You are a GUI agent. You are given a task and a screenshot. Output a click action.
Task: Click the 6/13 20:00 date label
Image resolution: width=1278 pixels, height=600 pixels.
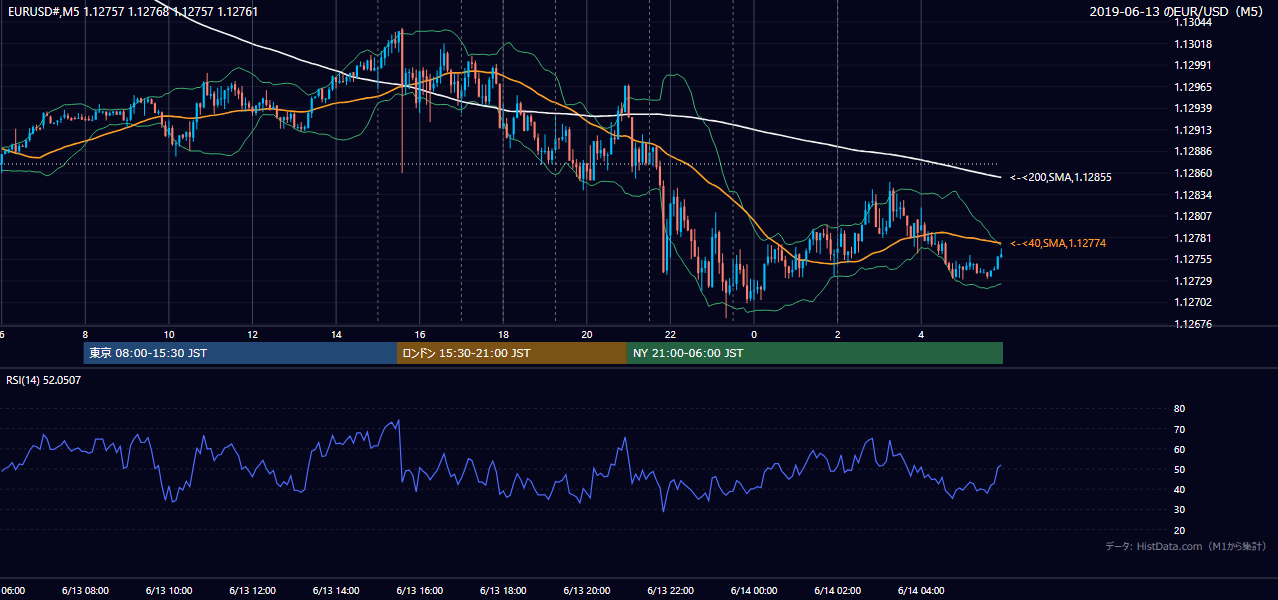[x=587, y=590]
